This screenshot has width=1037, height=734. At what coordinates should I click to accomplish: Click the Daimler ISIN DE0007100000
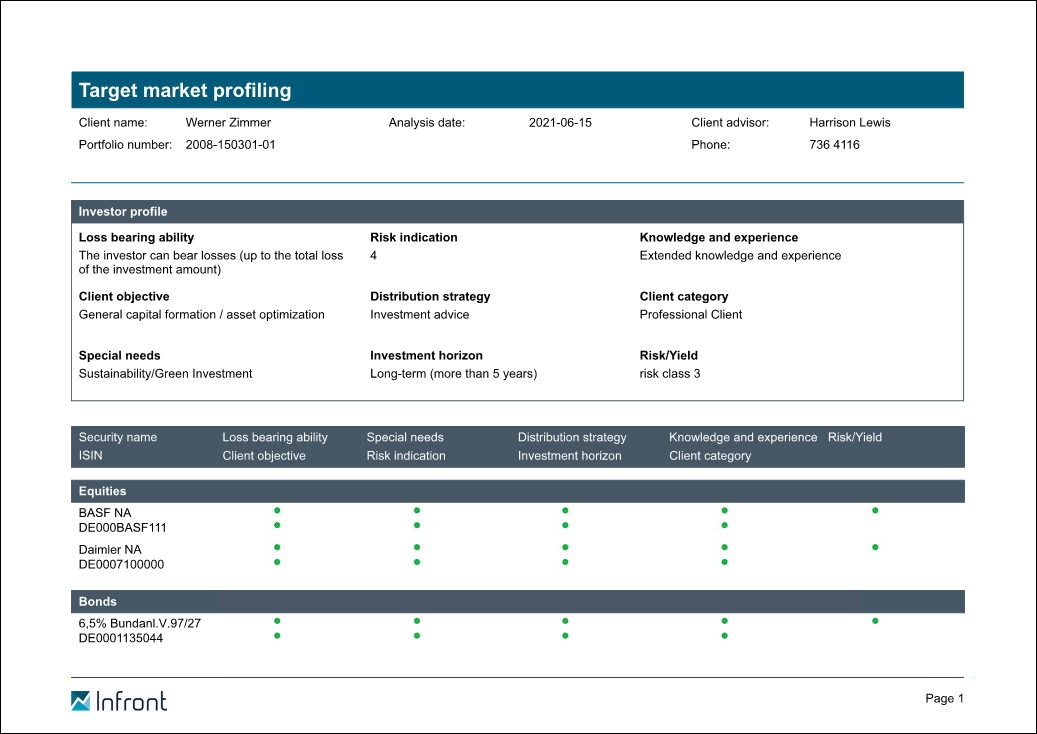pyautogui.click(x=121, y=564)
